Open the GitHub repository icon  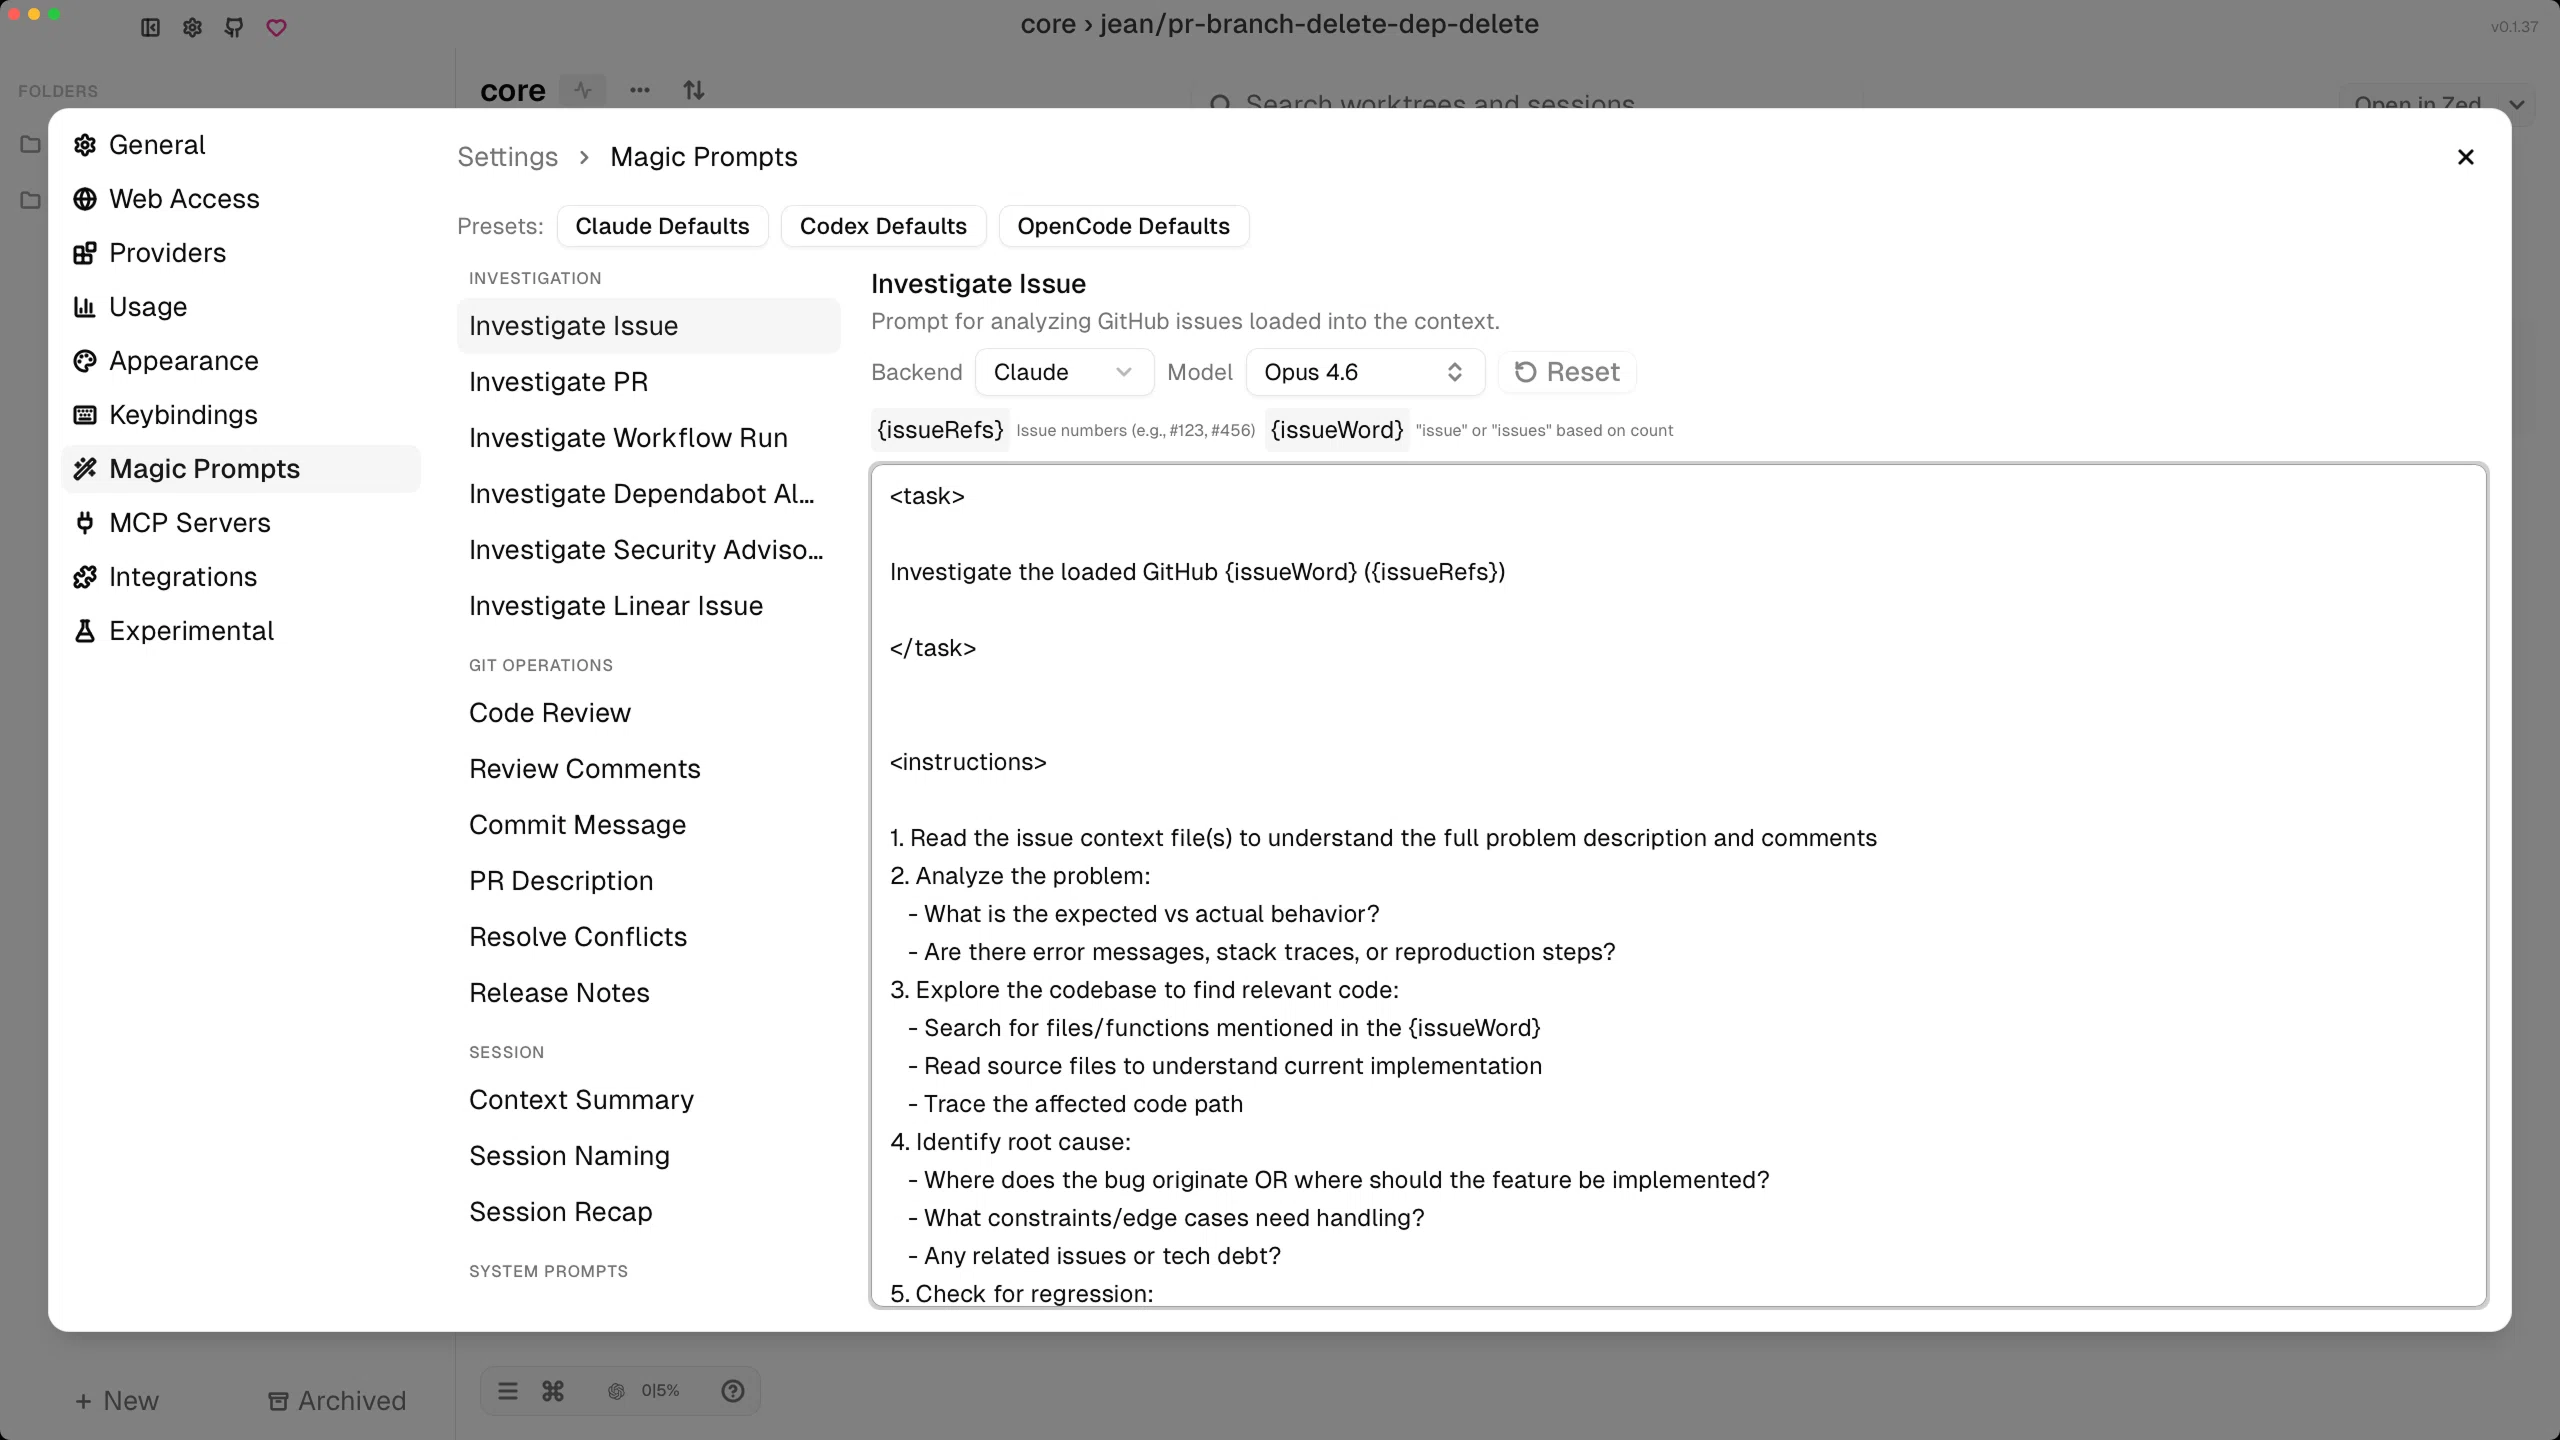pyautogui.click(x=234, y=27)
